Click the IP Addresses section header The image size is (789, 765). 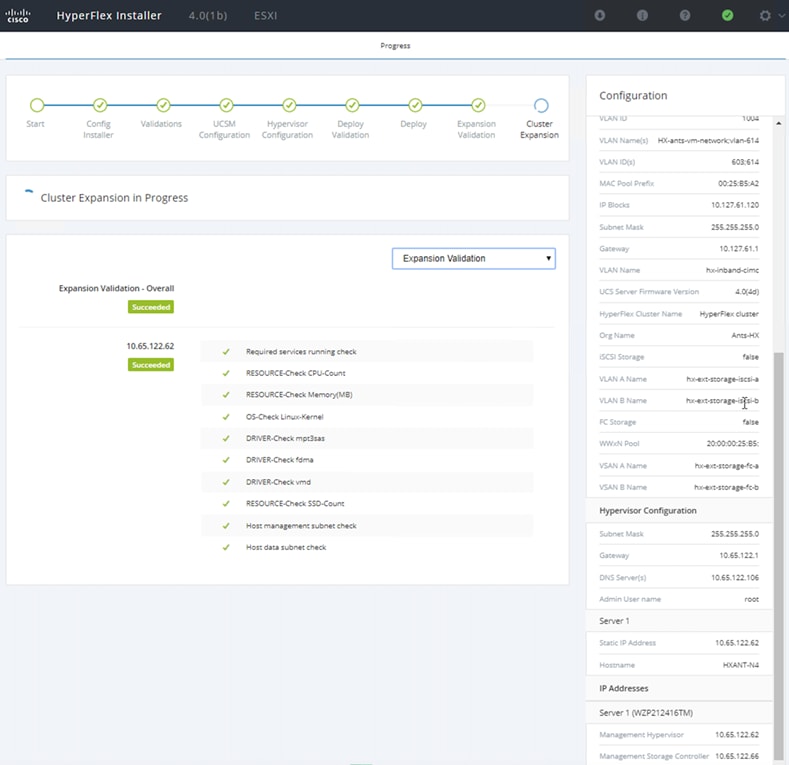coord(623,688)
